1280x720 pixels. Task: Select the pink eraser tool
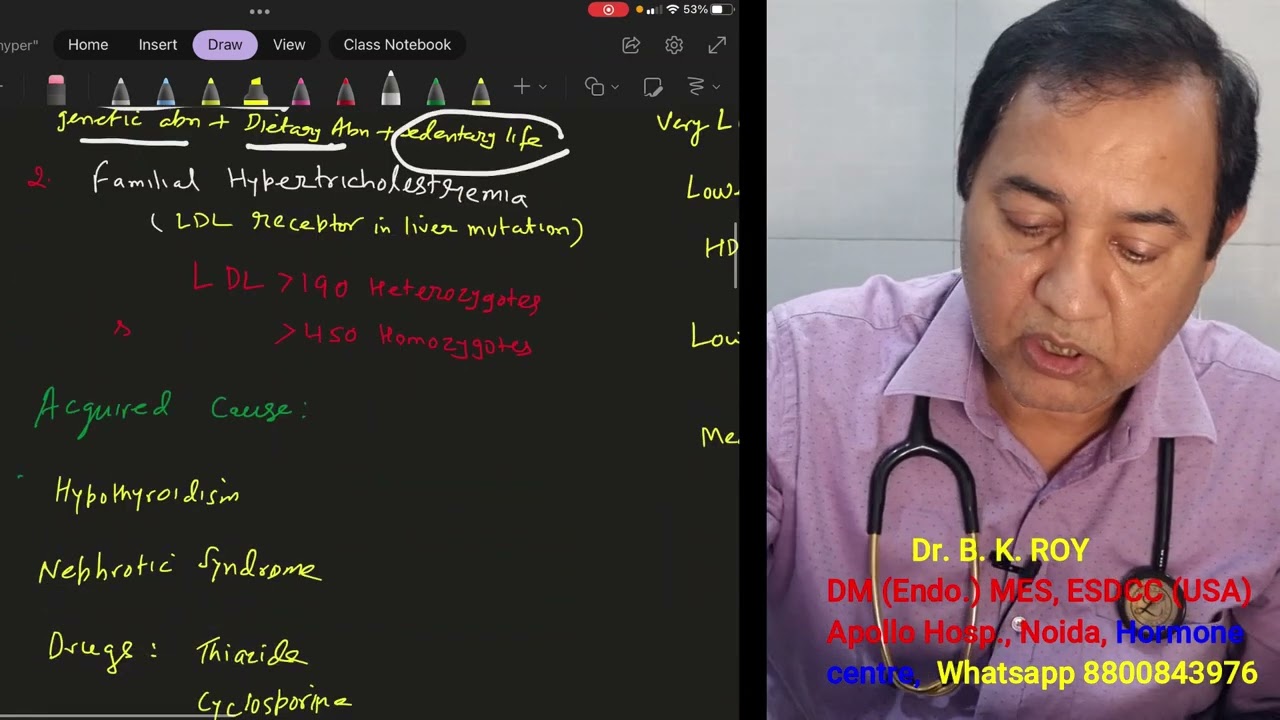(x=56, y=90)
